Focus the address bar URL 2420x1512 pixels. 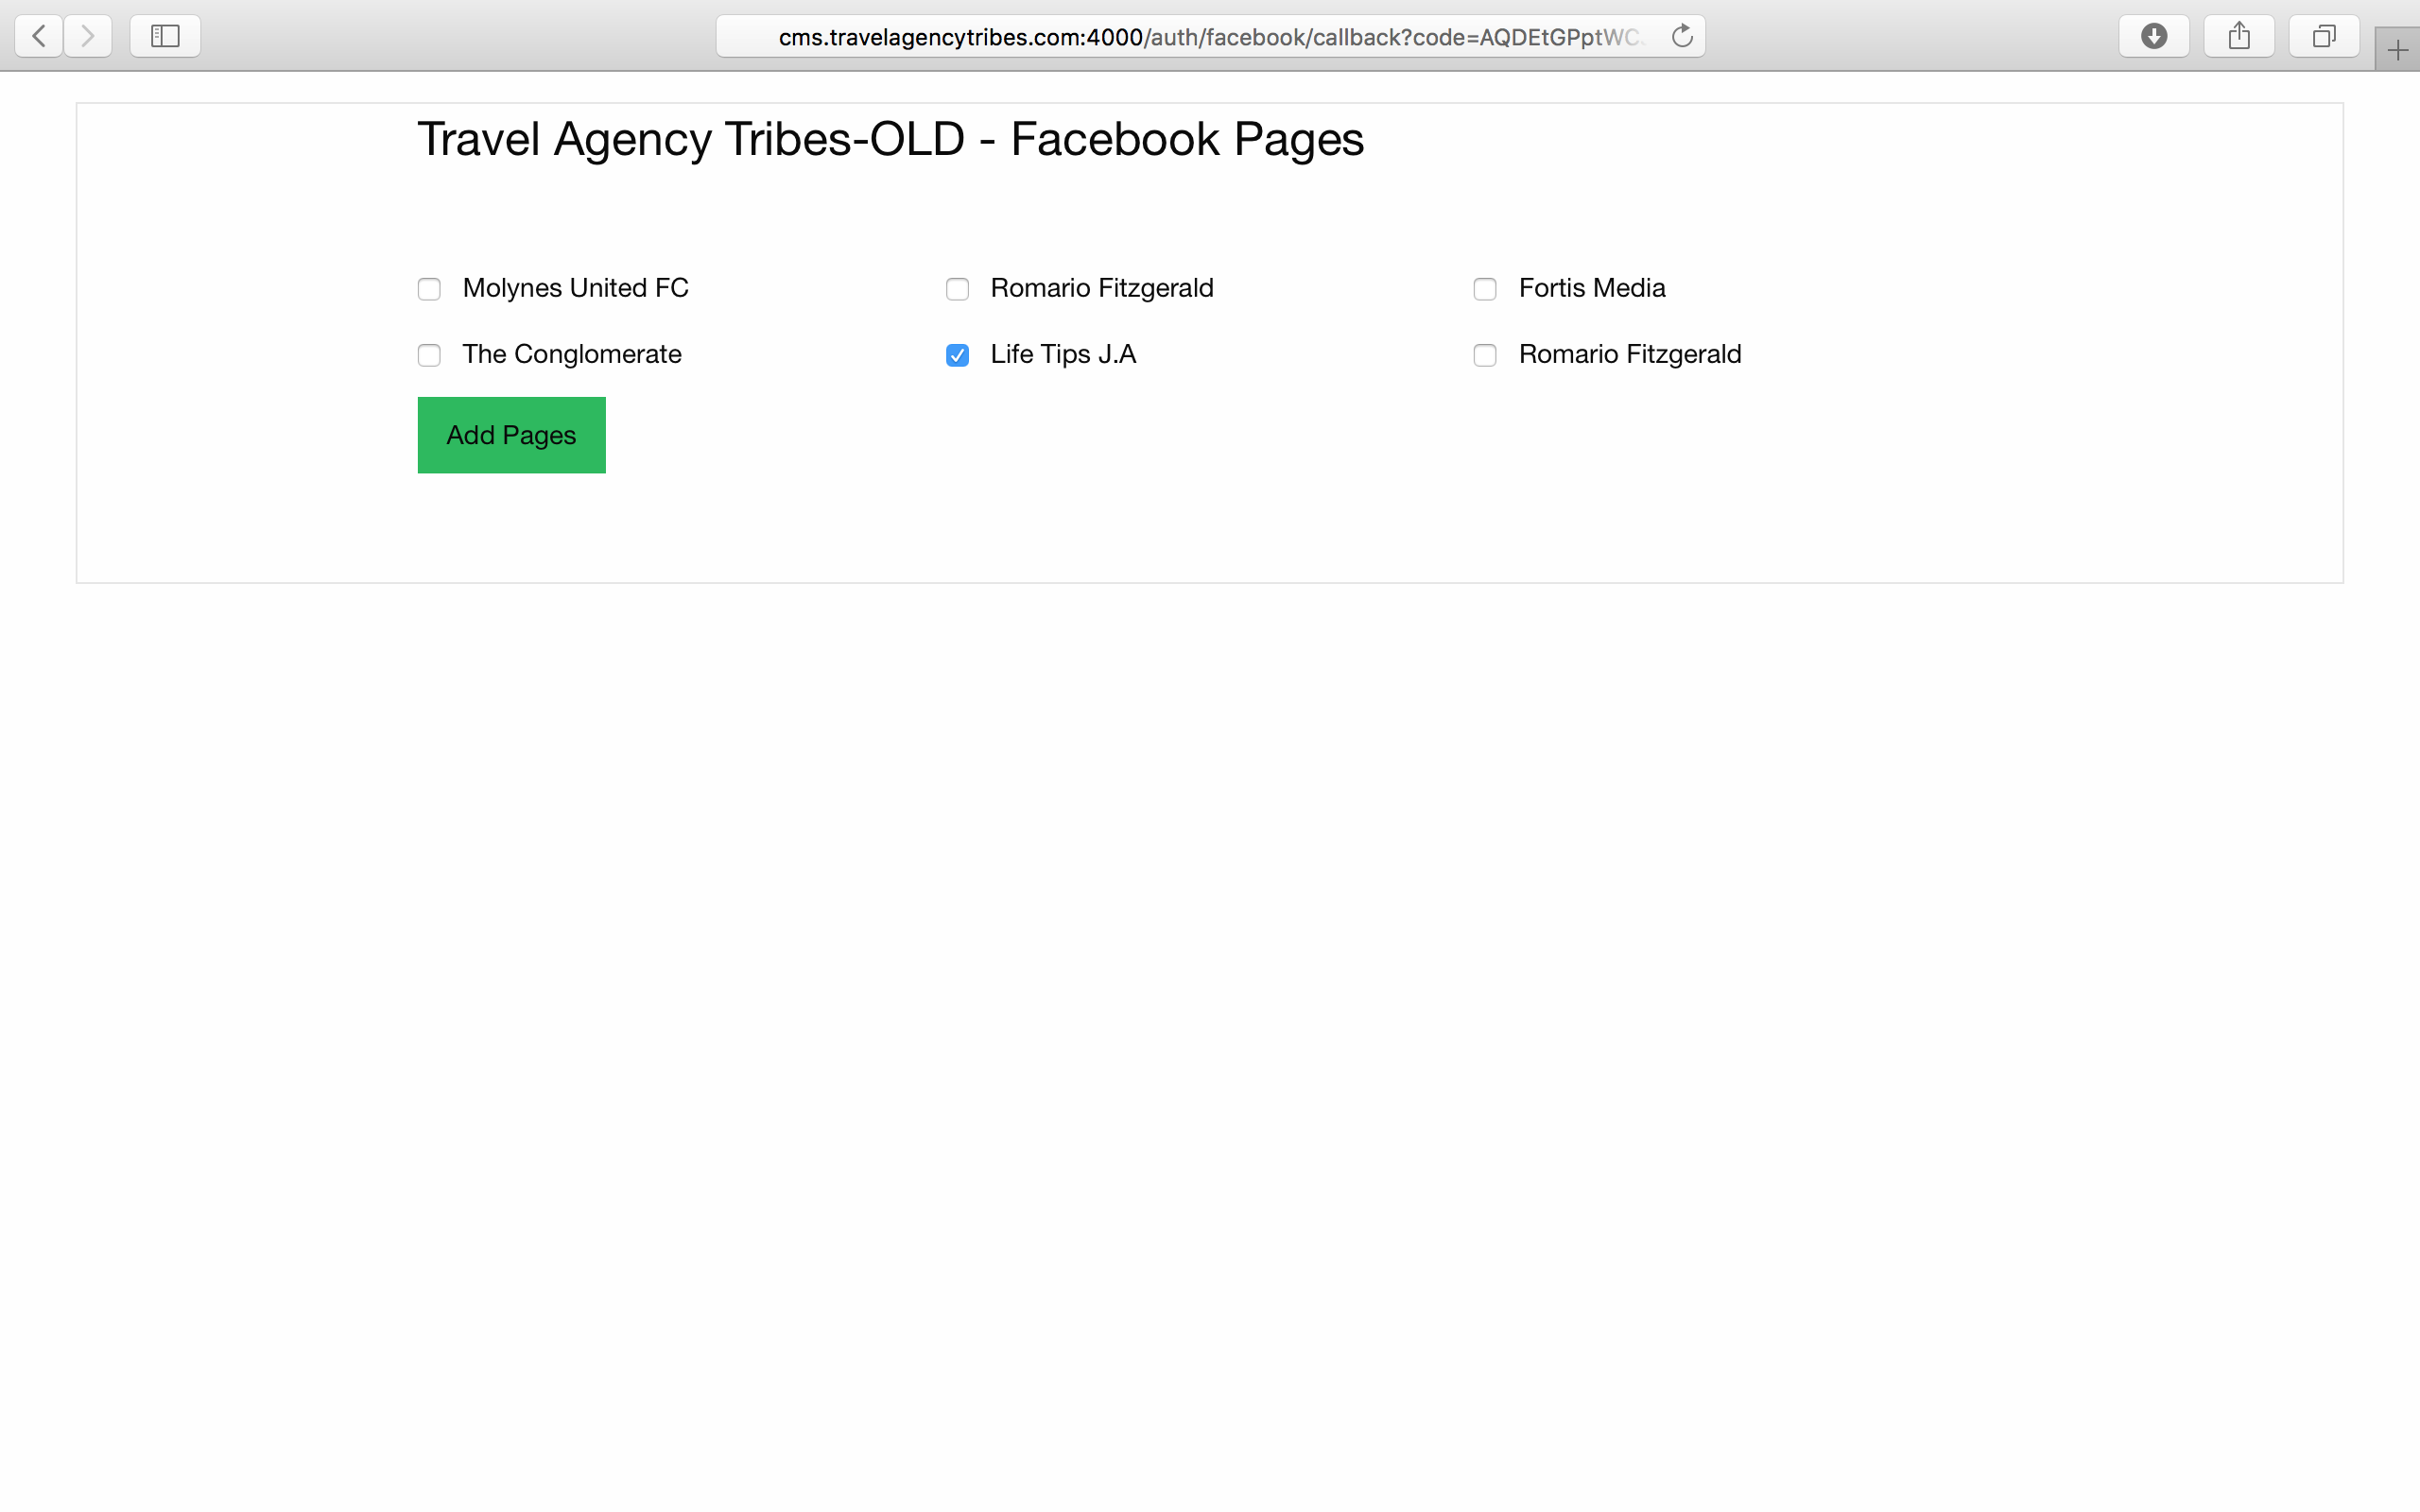(1210, 37)
